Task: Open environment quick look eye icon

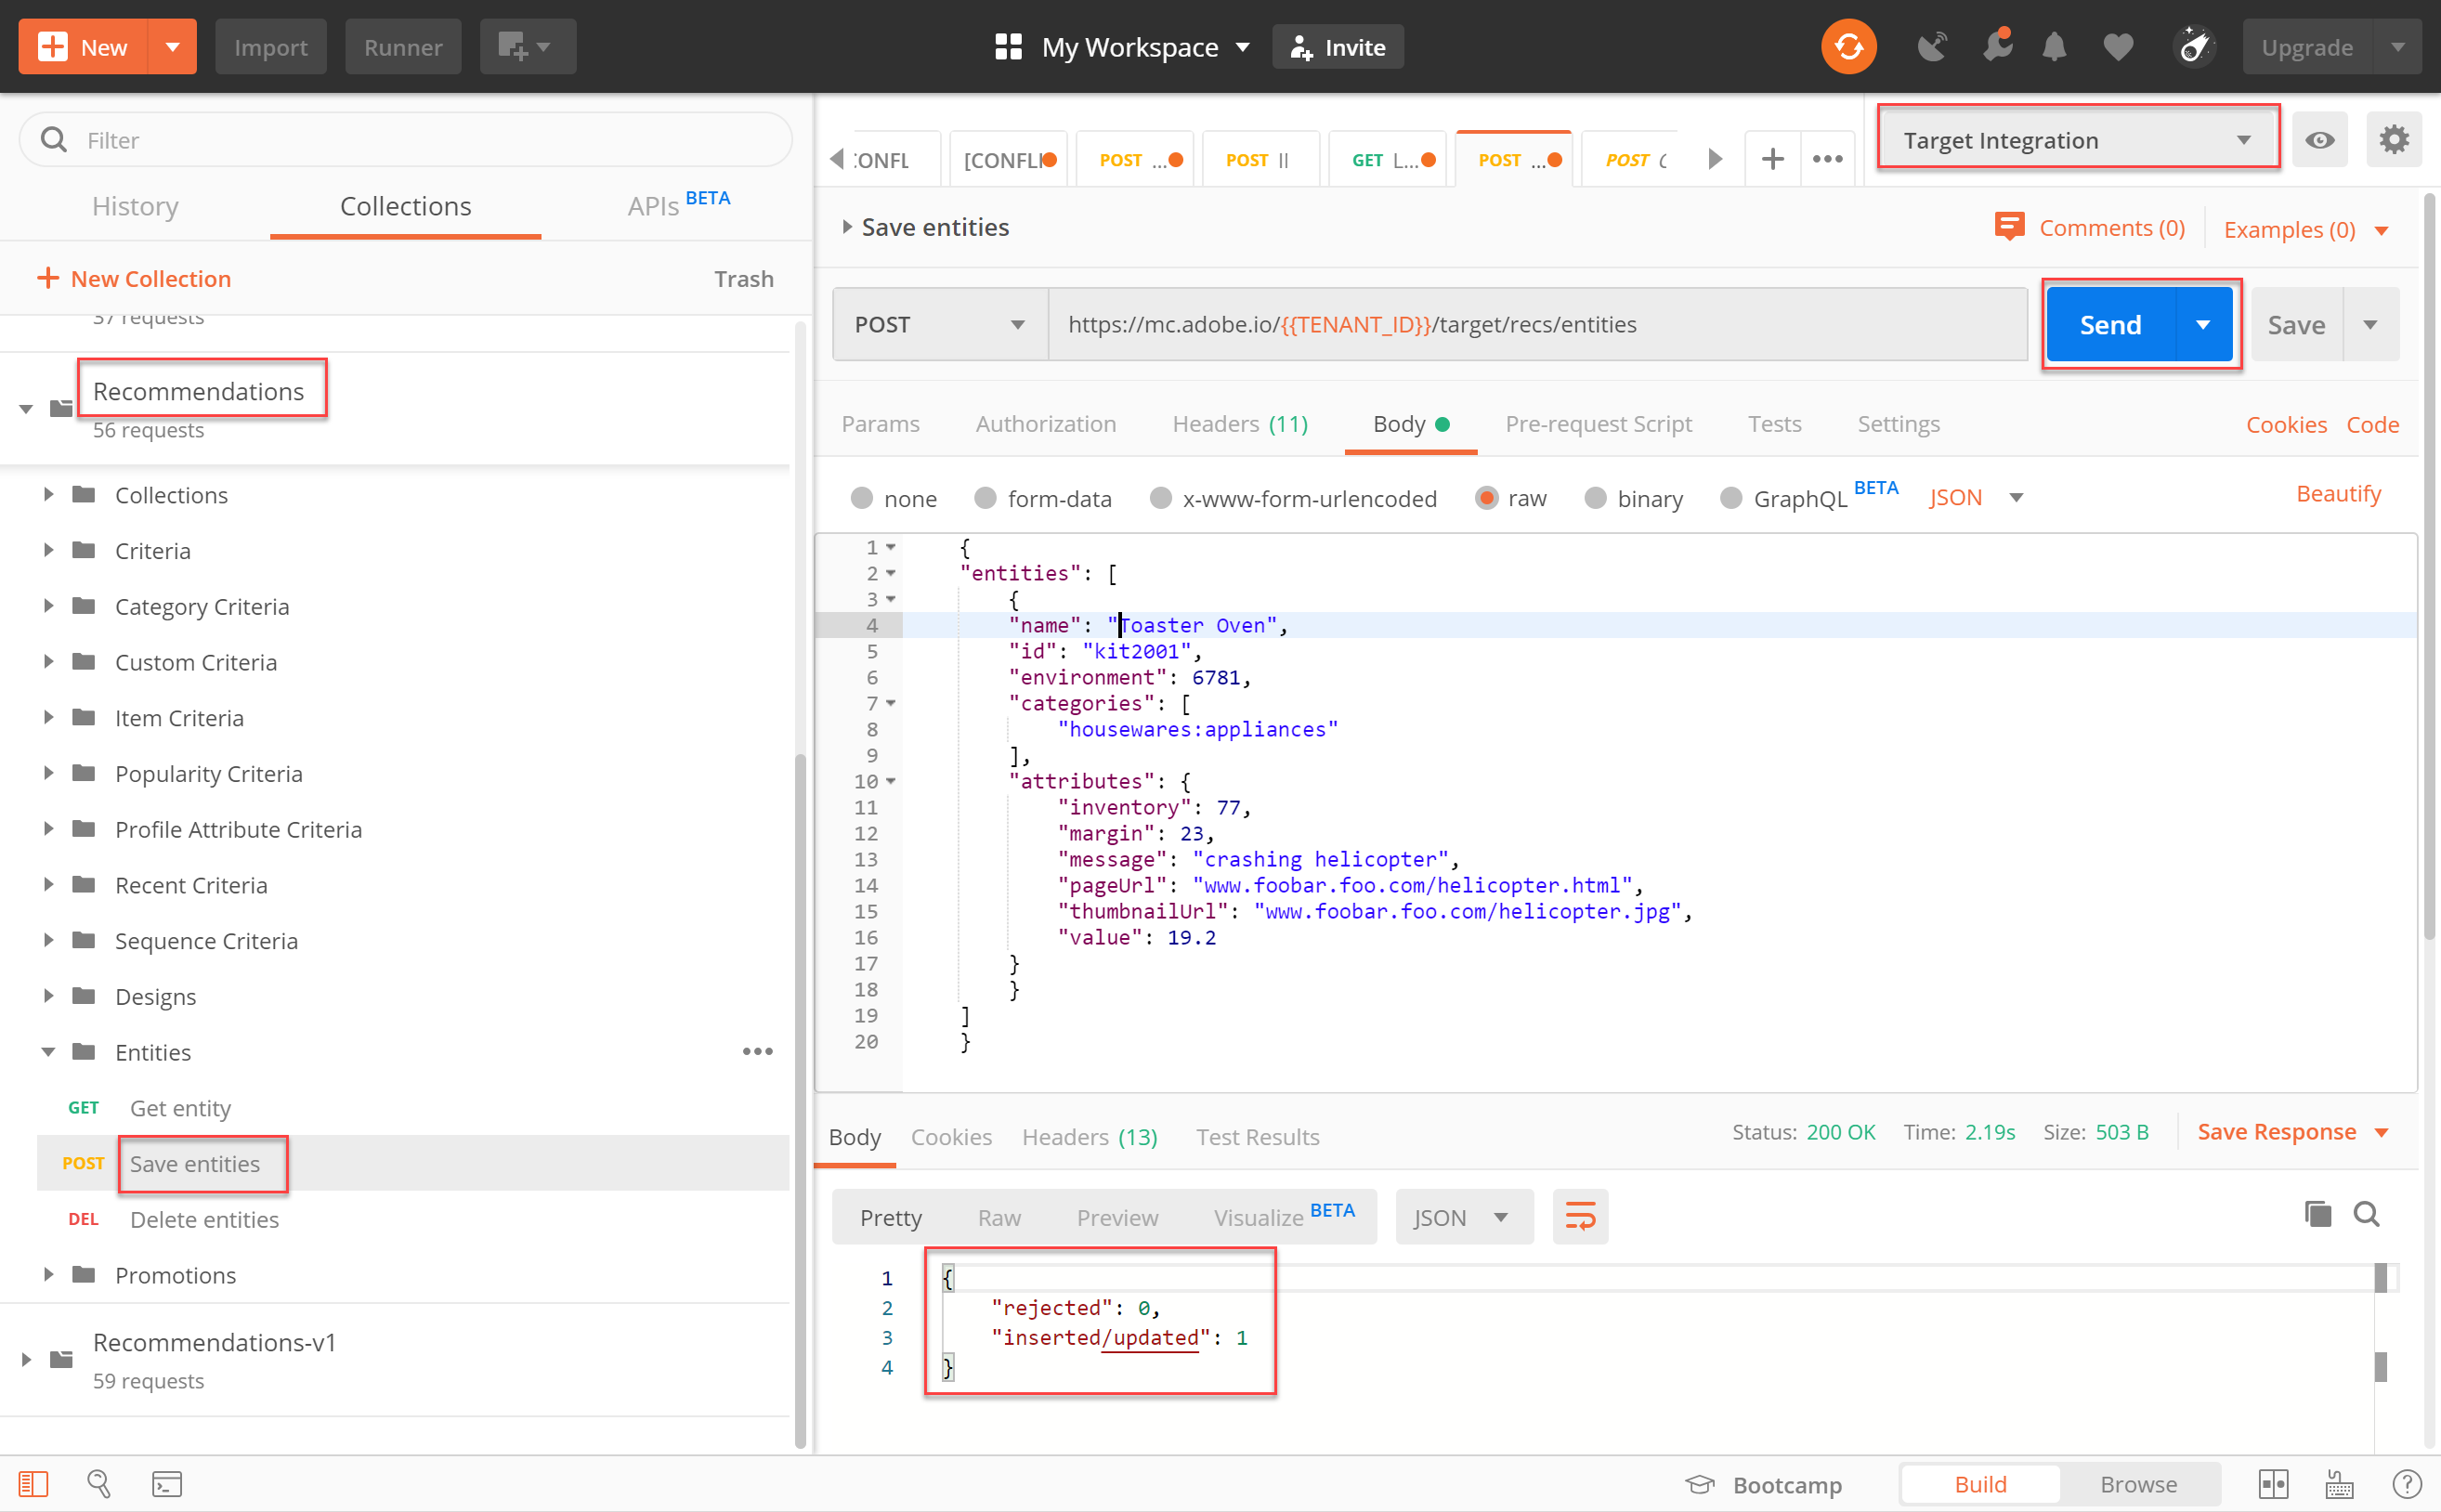Action: coord(2320,140)
